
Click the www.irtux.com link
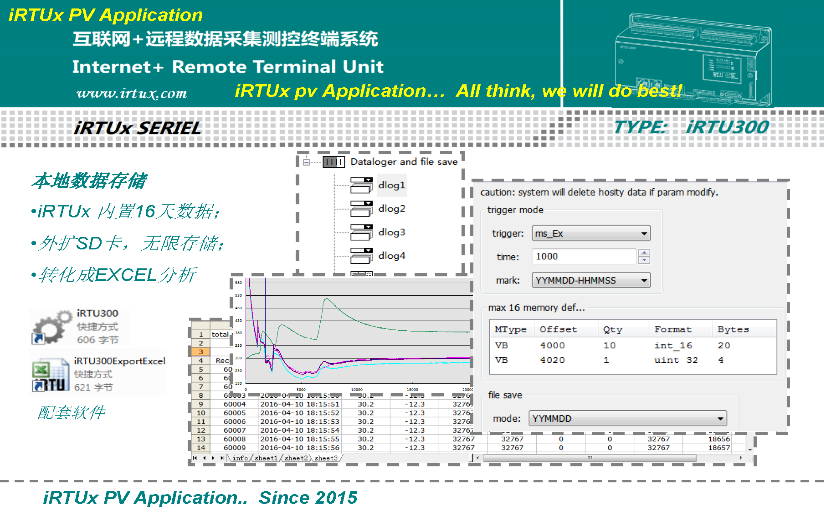(x=131, y=93)
